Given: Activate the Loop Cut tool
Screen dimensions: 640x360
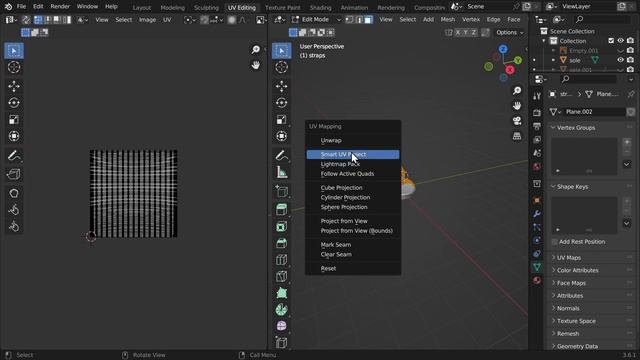Looking at the screenshot, I should click(x=282, y=260).
